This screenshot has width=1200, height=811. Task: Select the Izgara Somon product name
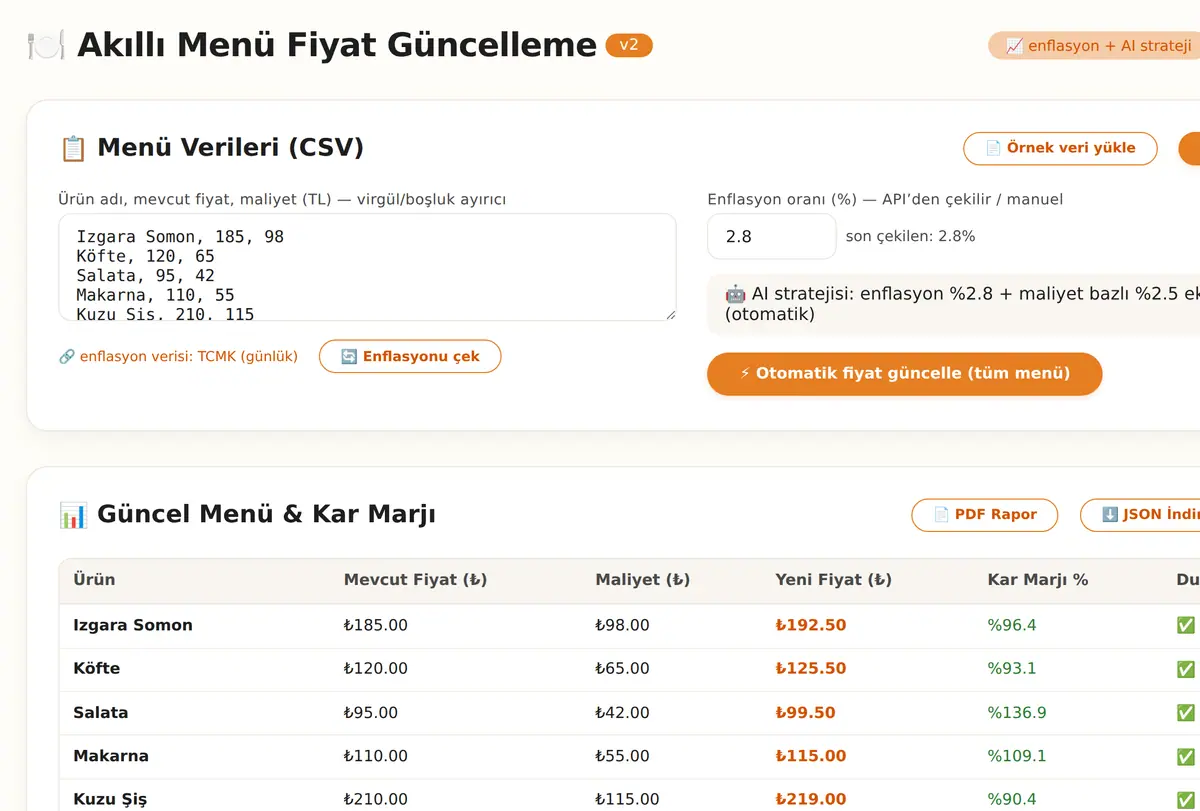(x=133, y=625)
